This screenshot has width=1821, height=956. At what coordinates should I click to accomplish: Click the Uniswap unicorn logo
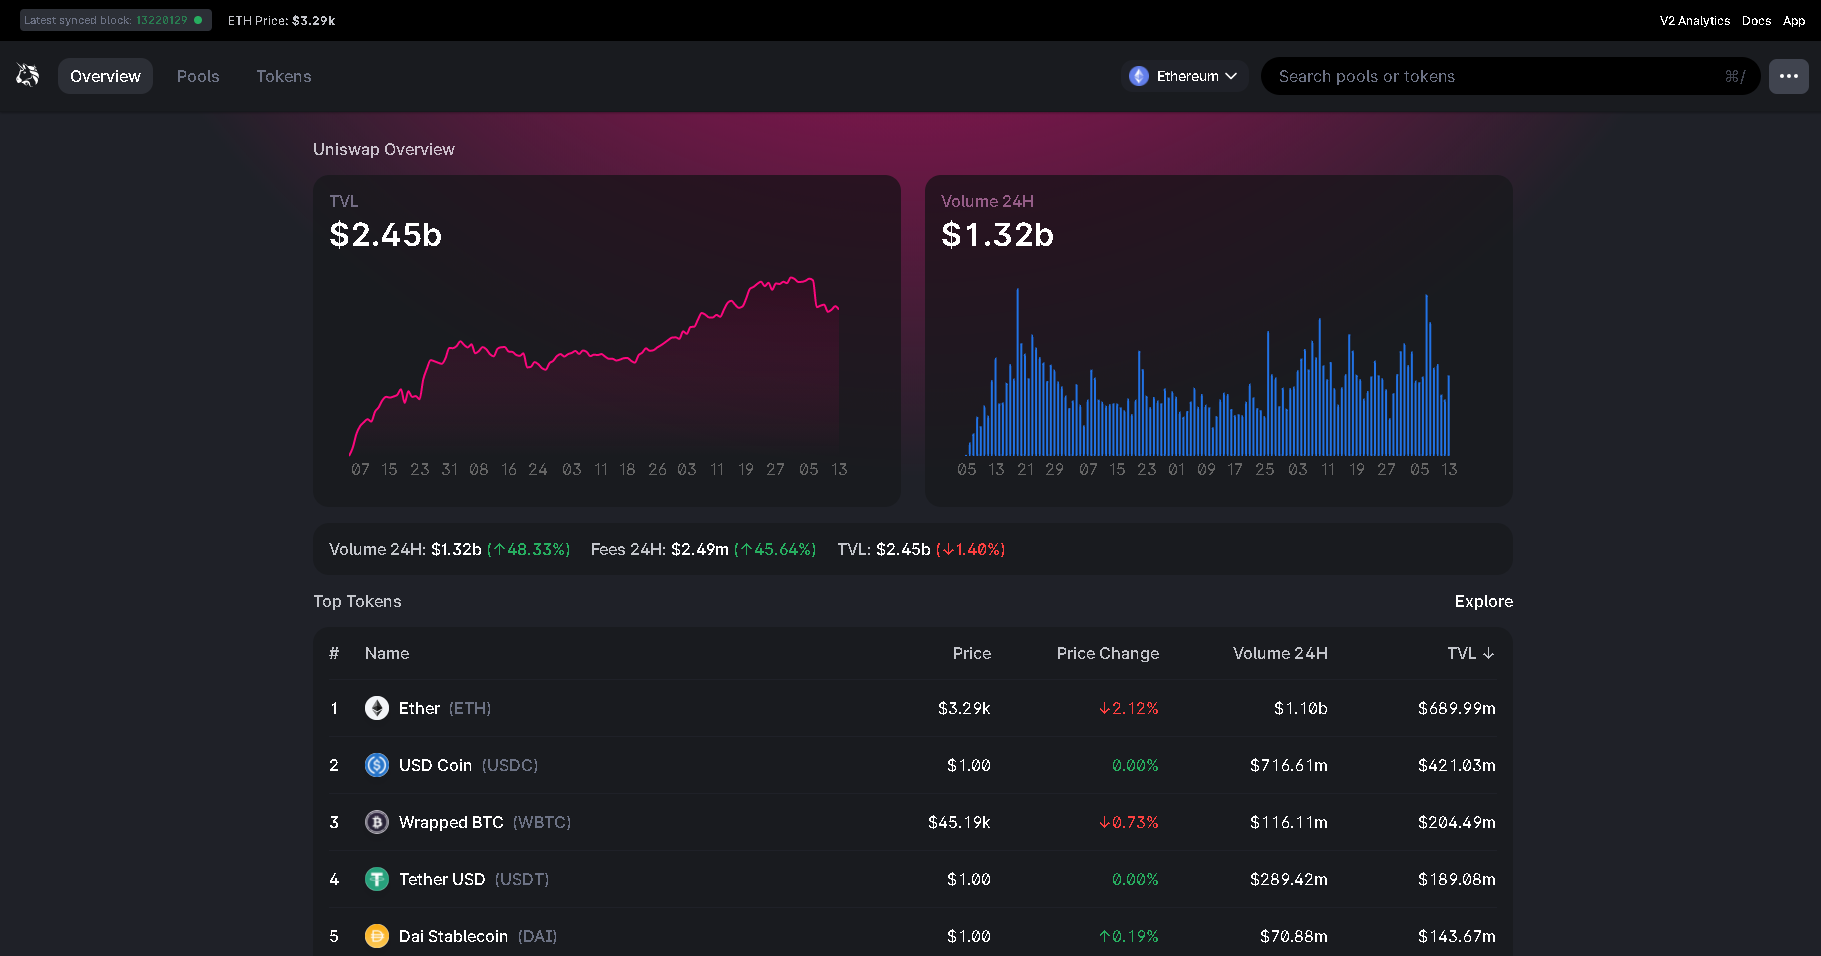[27, 75]
